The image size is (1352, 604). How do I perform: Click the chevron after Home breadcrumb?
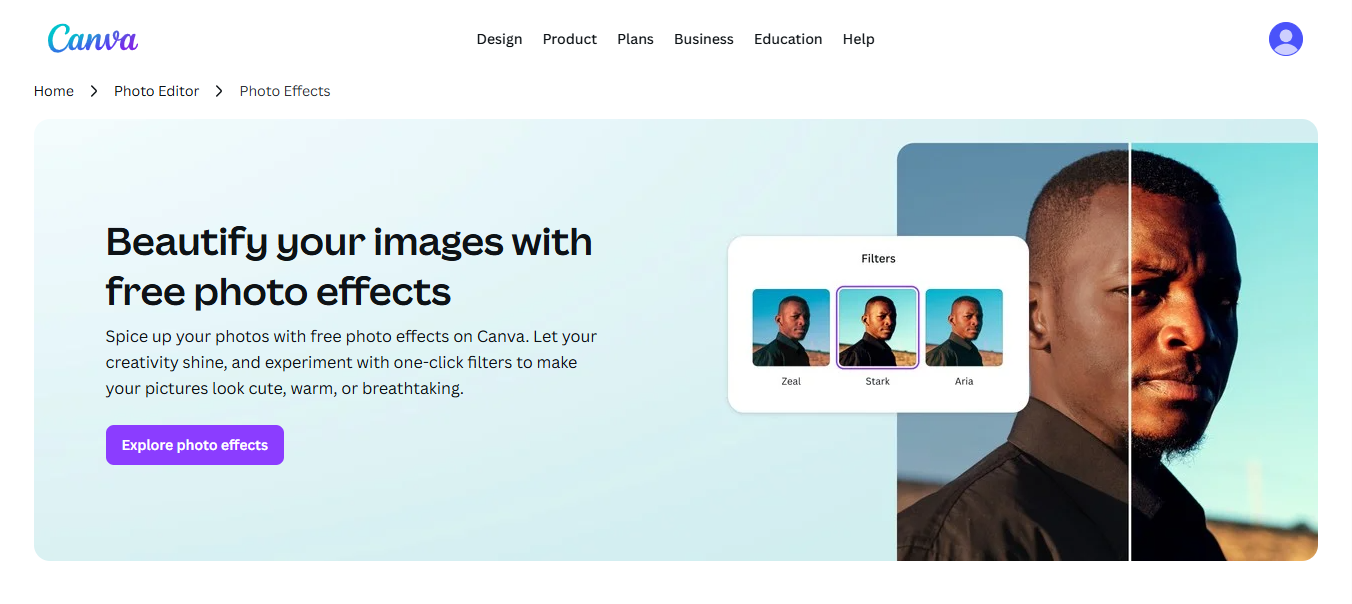point(93,90)
